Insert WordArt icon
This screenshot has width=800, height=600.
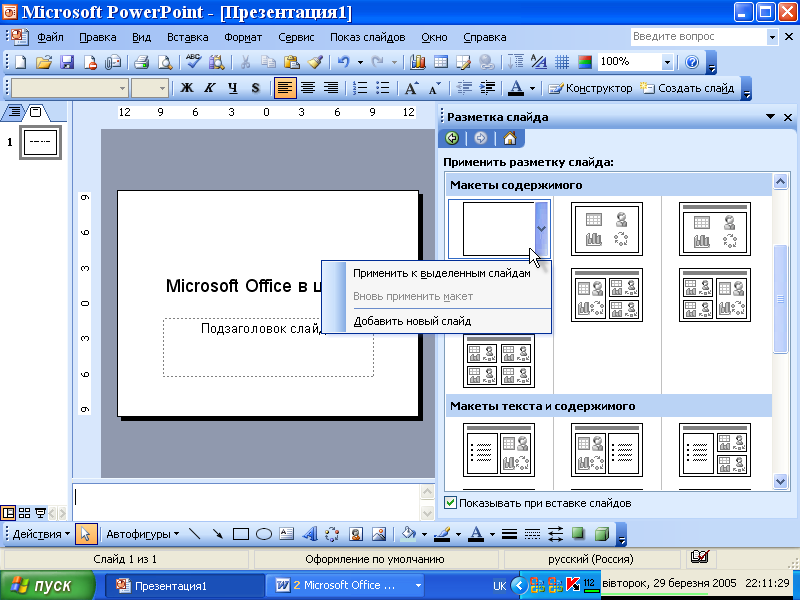[310, 534]
